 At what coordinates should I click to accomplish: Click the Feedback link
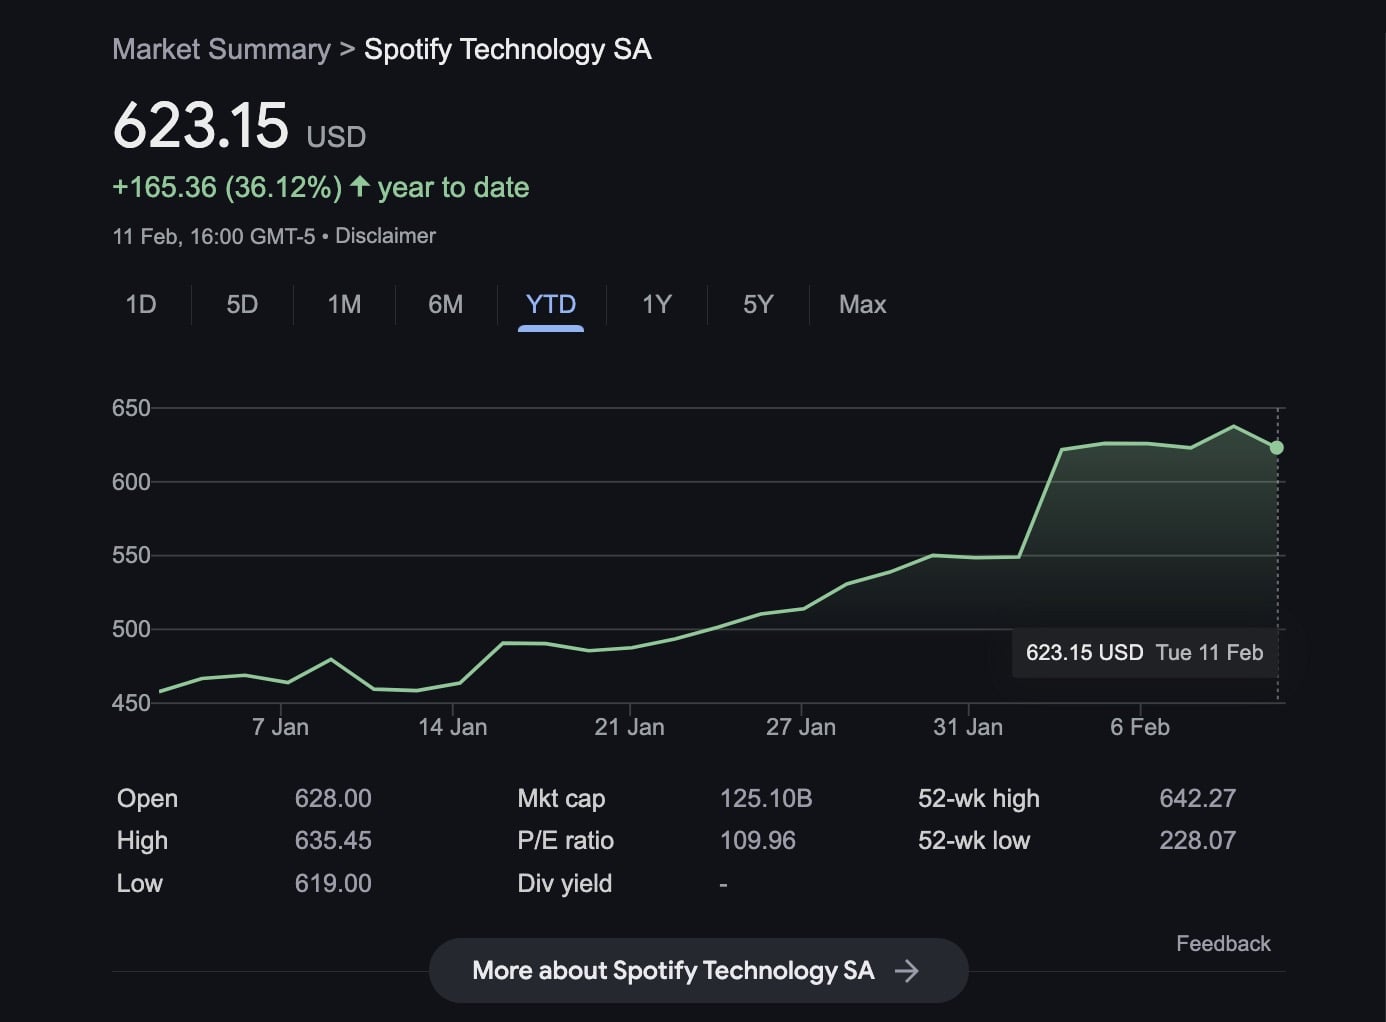point(1222,944)
